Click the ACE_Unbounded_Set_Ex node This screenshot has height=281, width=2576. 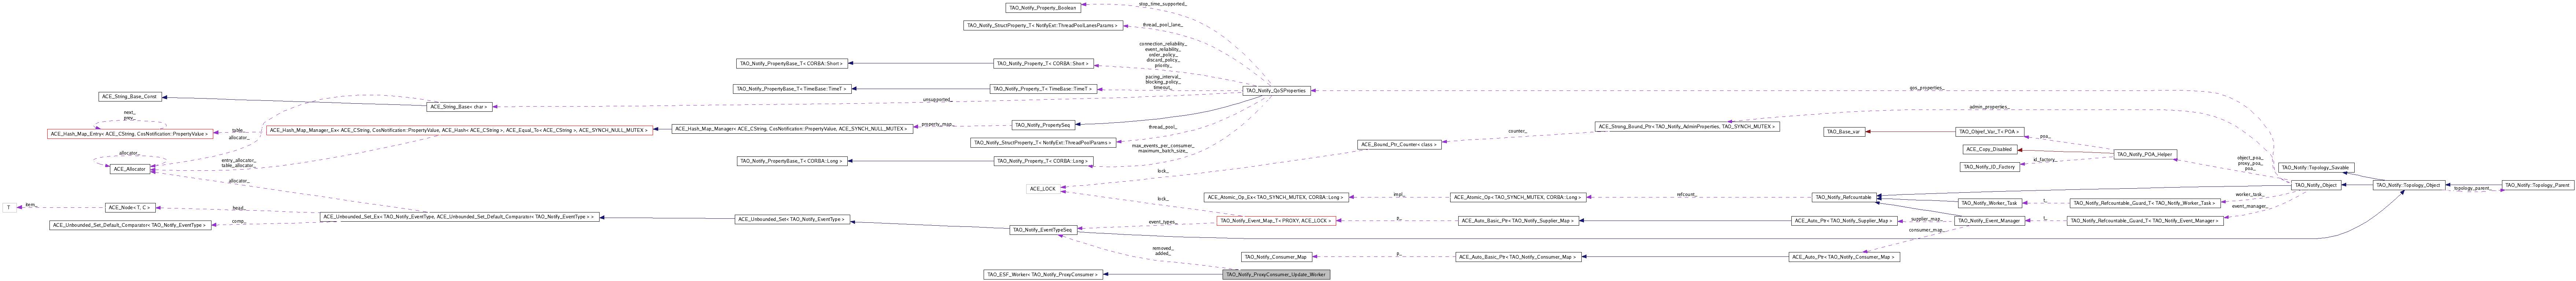pyautogui.click(x=459, y=217)
